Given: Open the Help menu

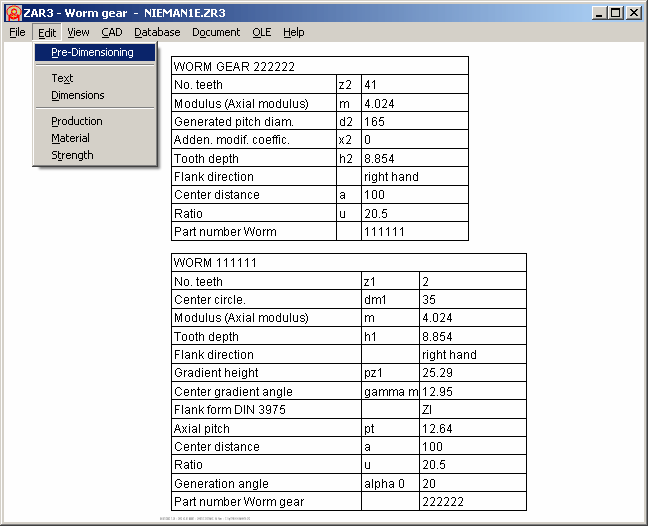Looking at the screenshot, I should 293,32.
